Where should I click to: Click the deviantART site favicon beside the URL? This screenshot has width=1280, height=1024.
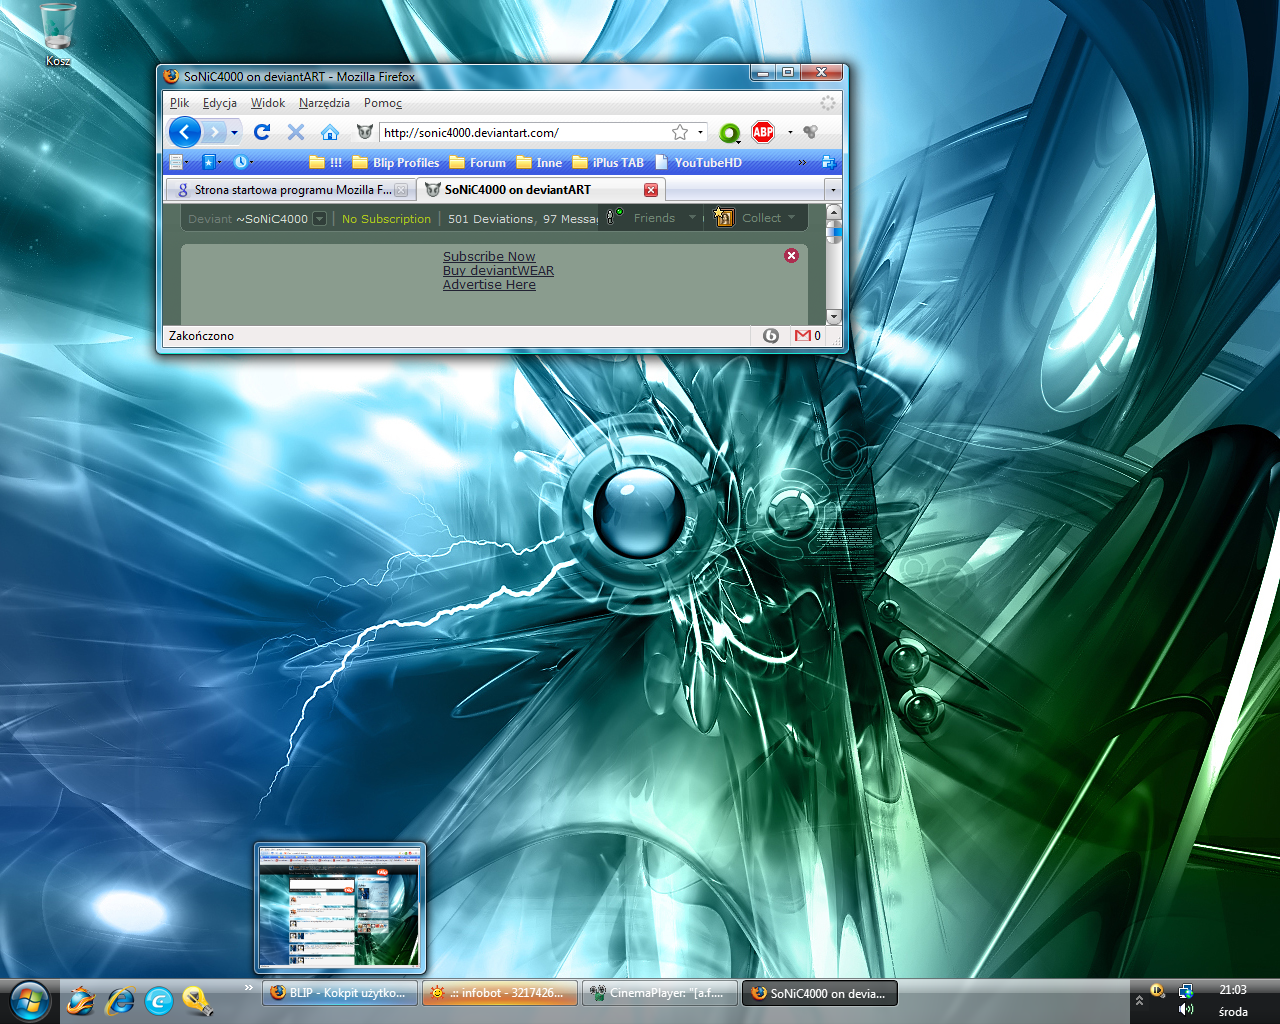tap(365, 132)
